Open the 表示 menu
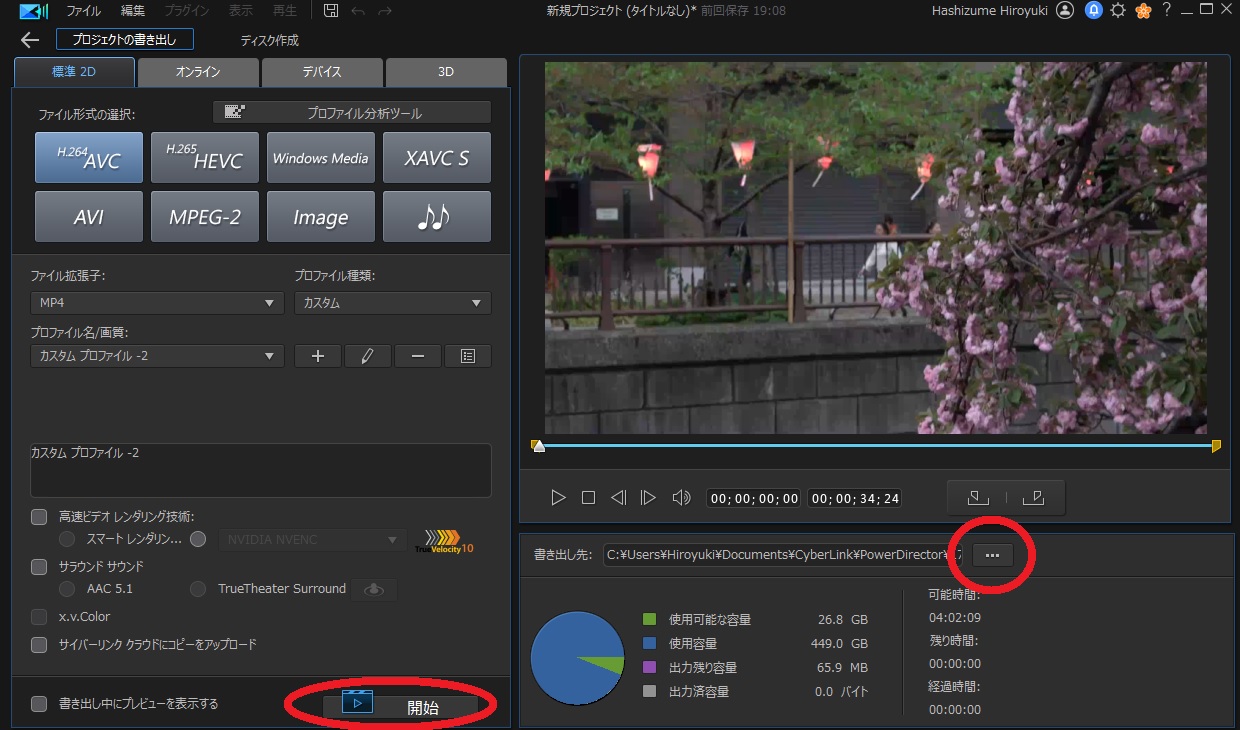Viewport: 1240px width, 730px height. (x=241, y=11)
